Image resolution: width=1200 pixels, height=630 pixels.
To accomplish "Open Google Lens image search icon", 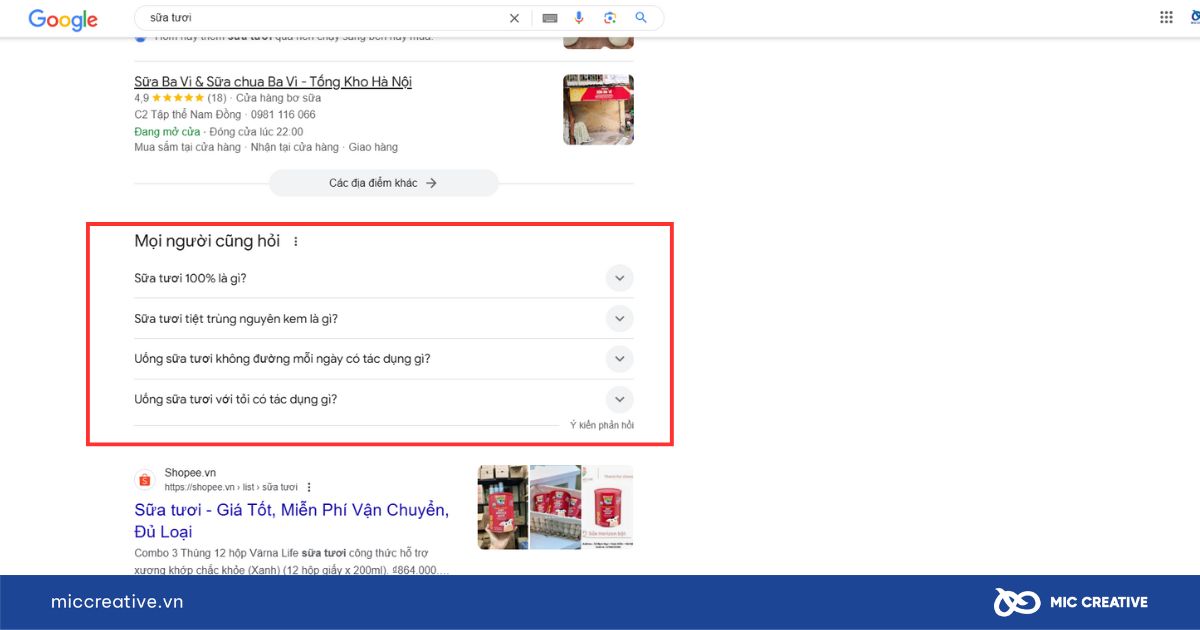I will click(x=610, y=18).
